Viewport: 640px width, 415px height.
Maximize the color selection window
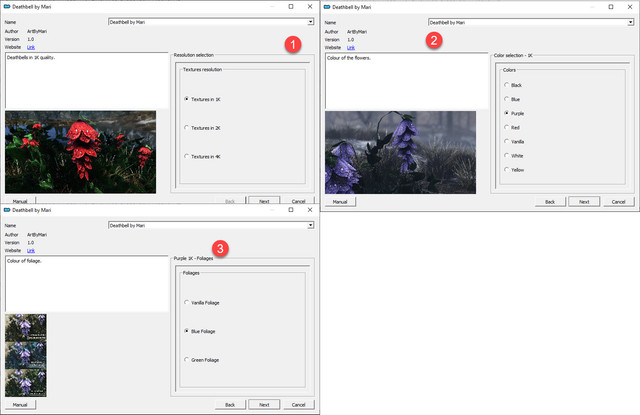(x=611, y=7)
